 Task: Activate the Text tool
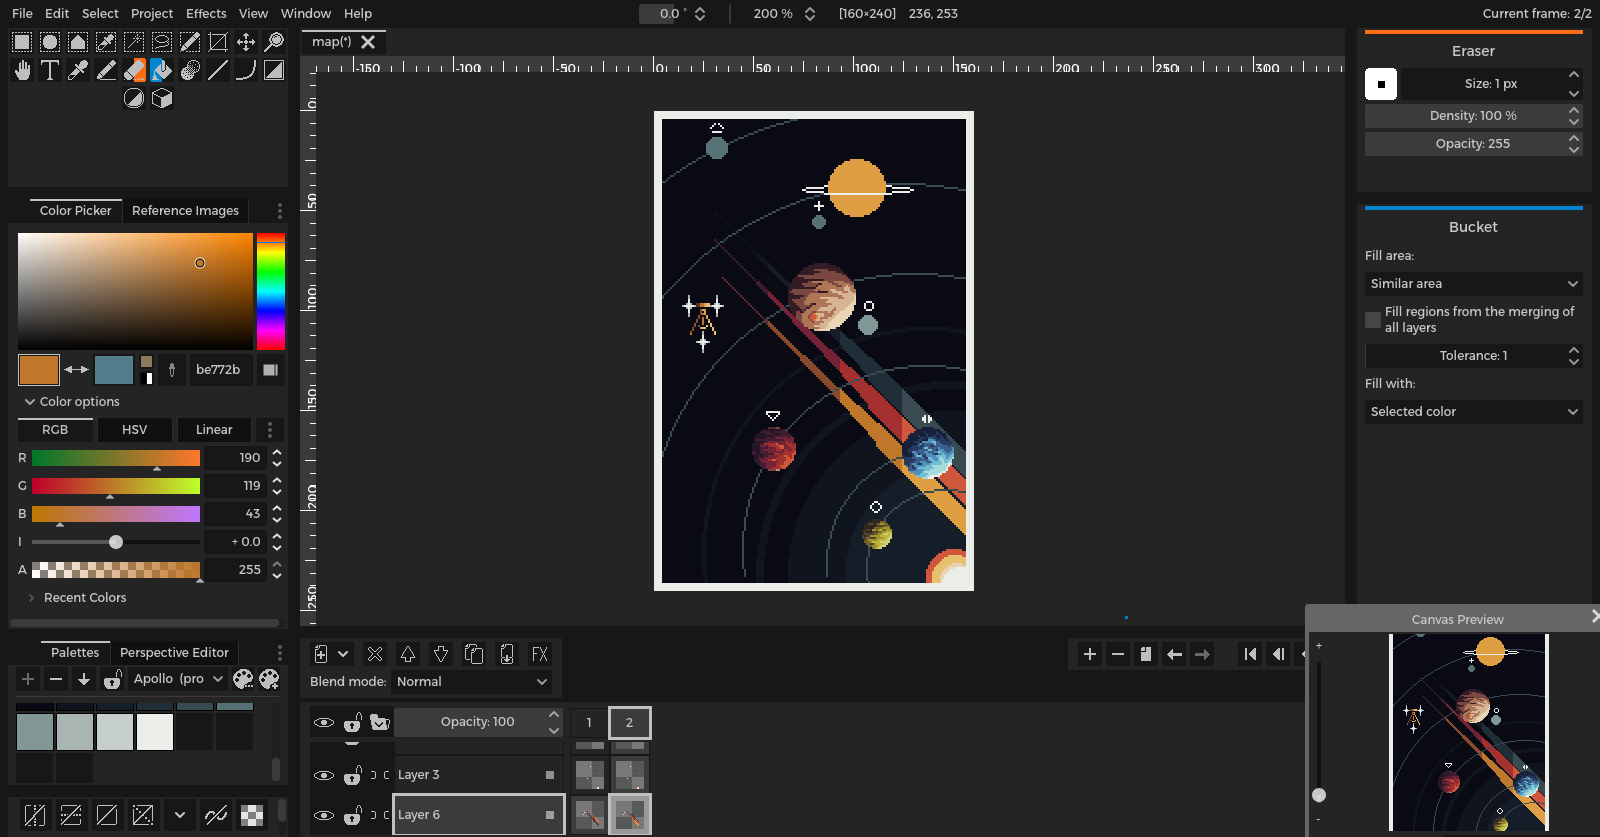49,70
